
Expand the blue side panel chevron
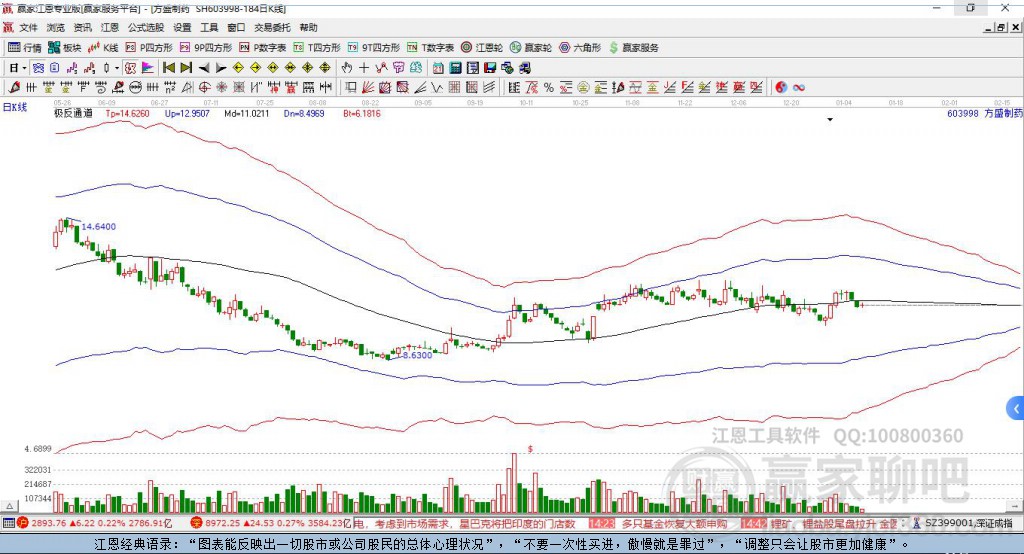[1016, 409]
